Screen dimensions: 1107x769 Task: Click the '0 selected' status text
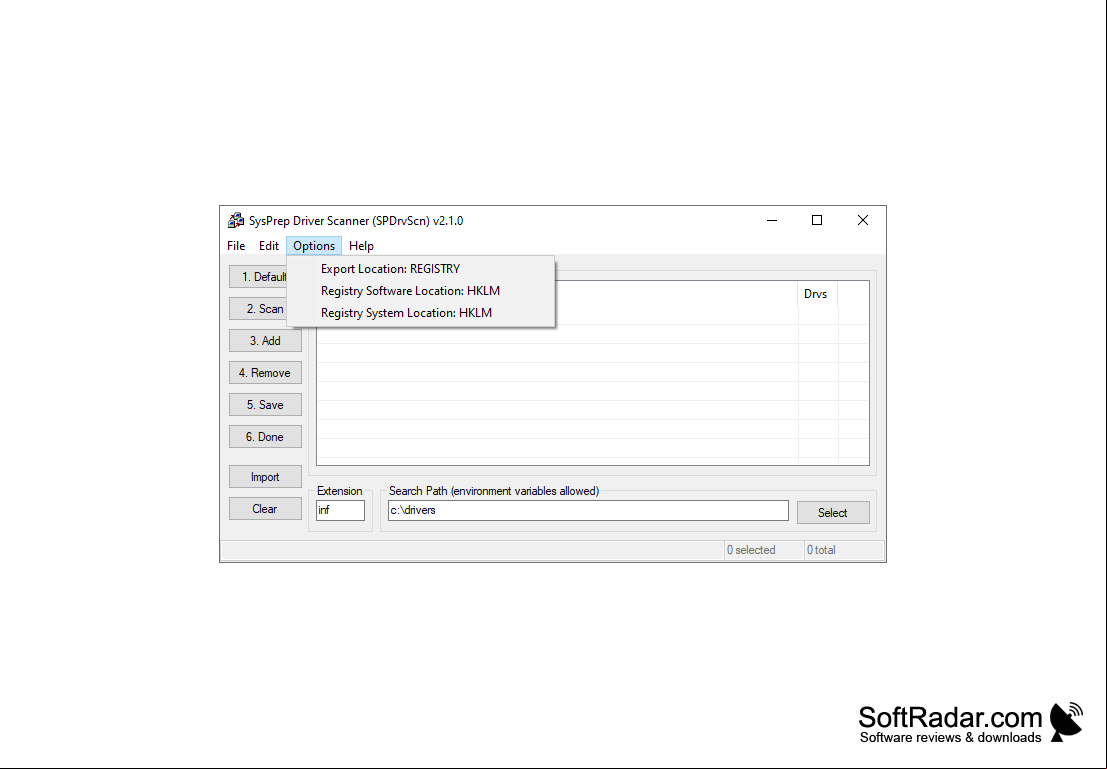751,550
